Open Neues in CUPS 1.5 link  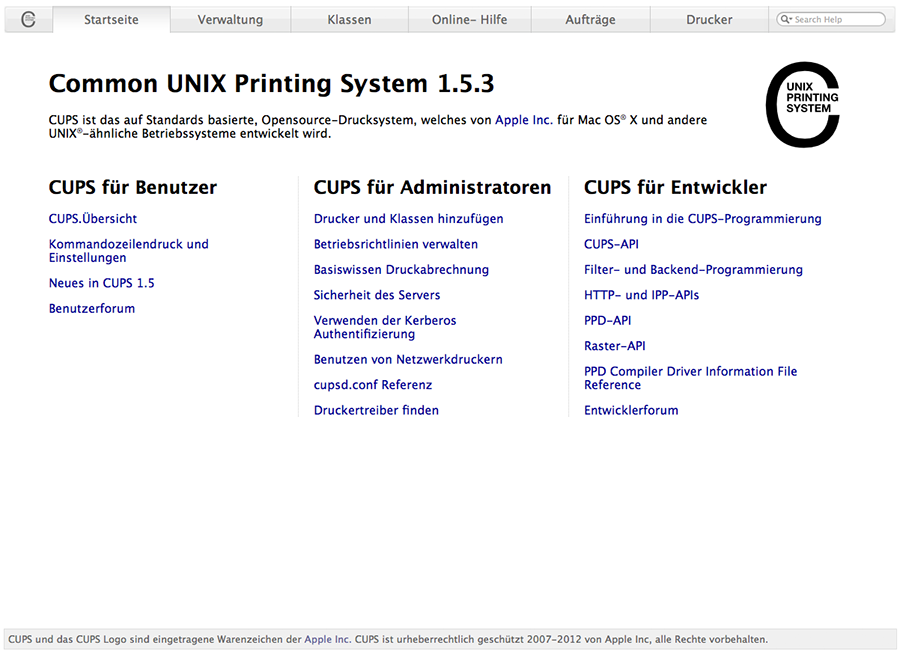[101, 283]
